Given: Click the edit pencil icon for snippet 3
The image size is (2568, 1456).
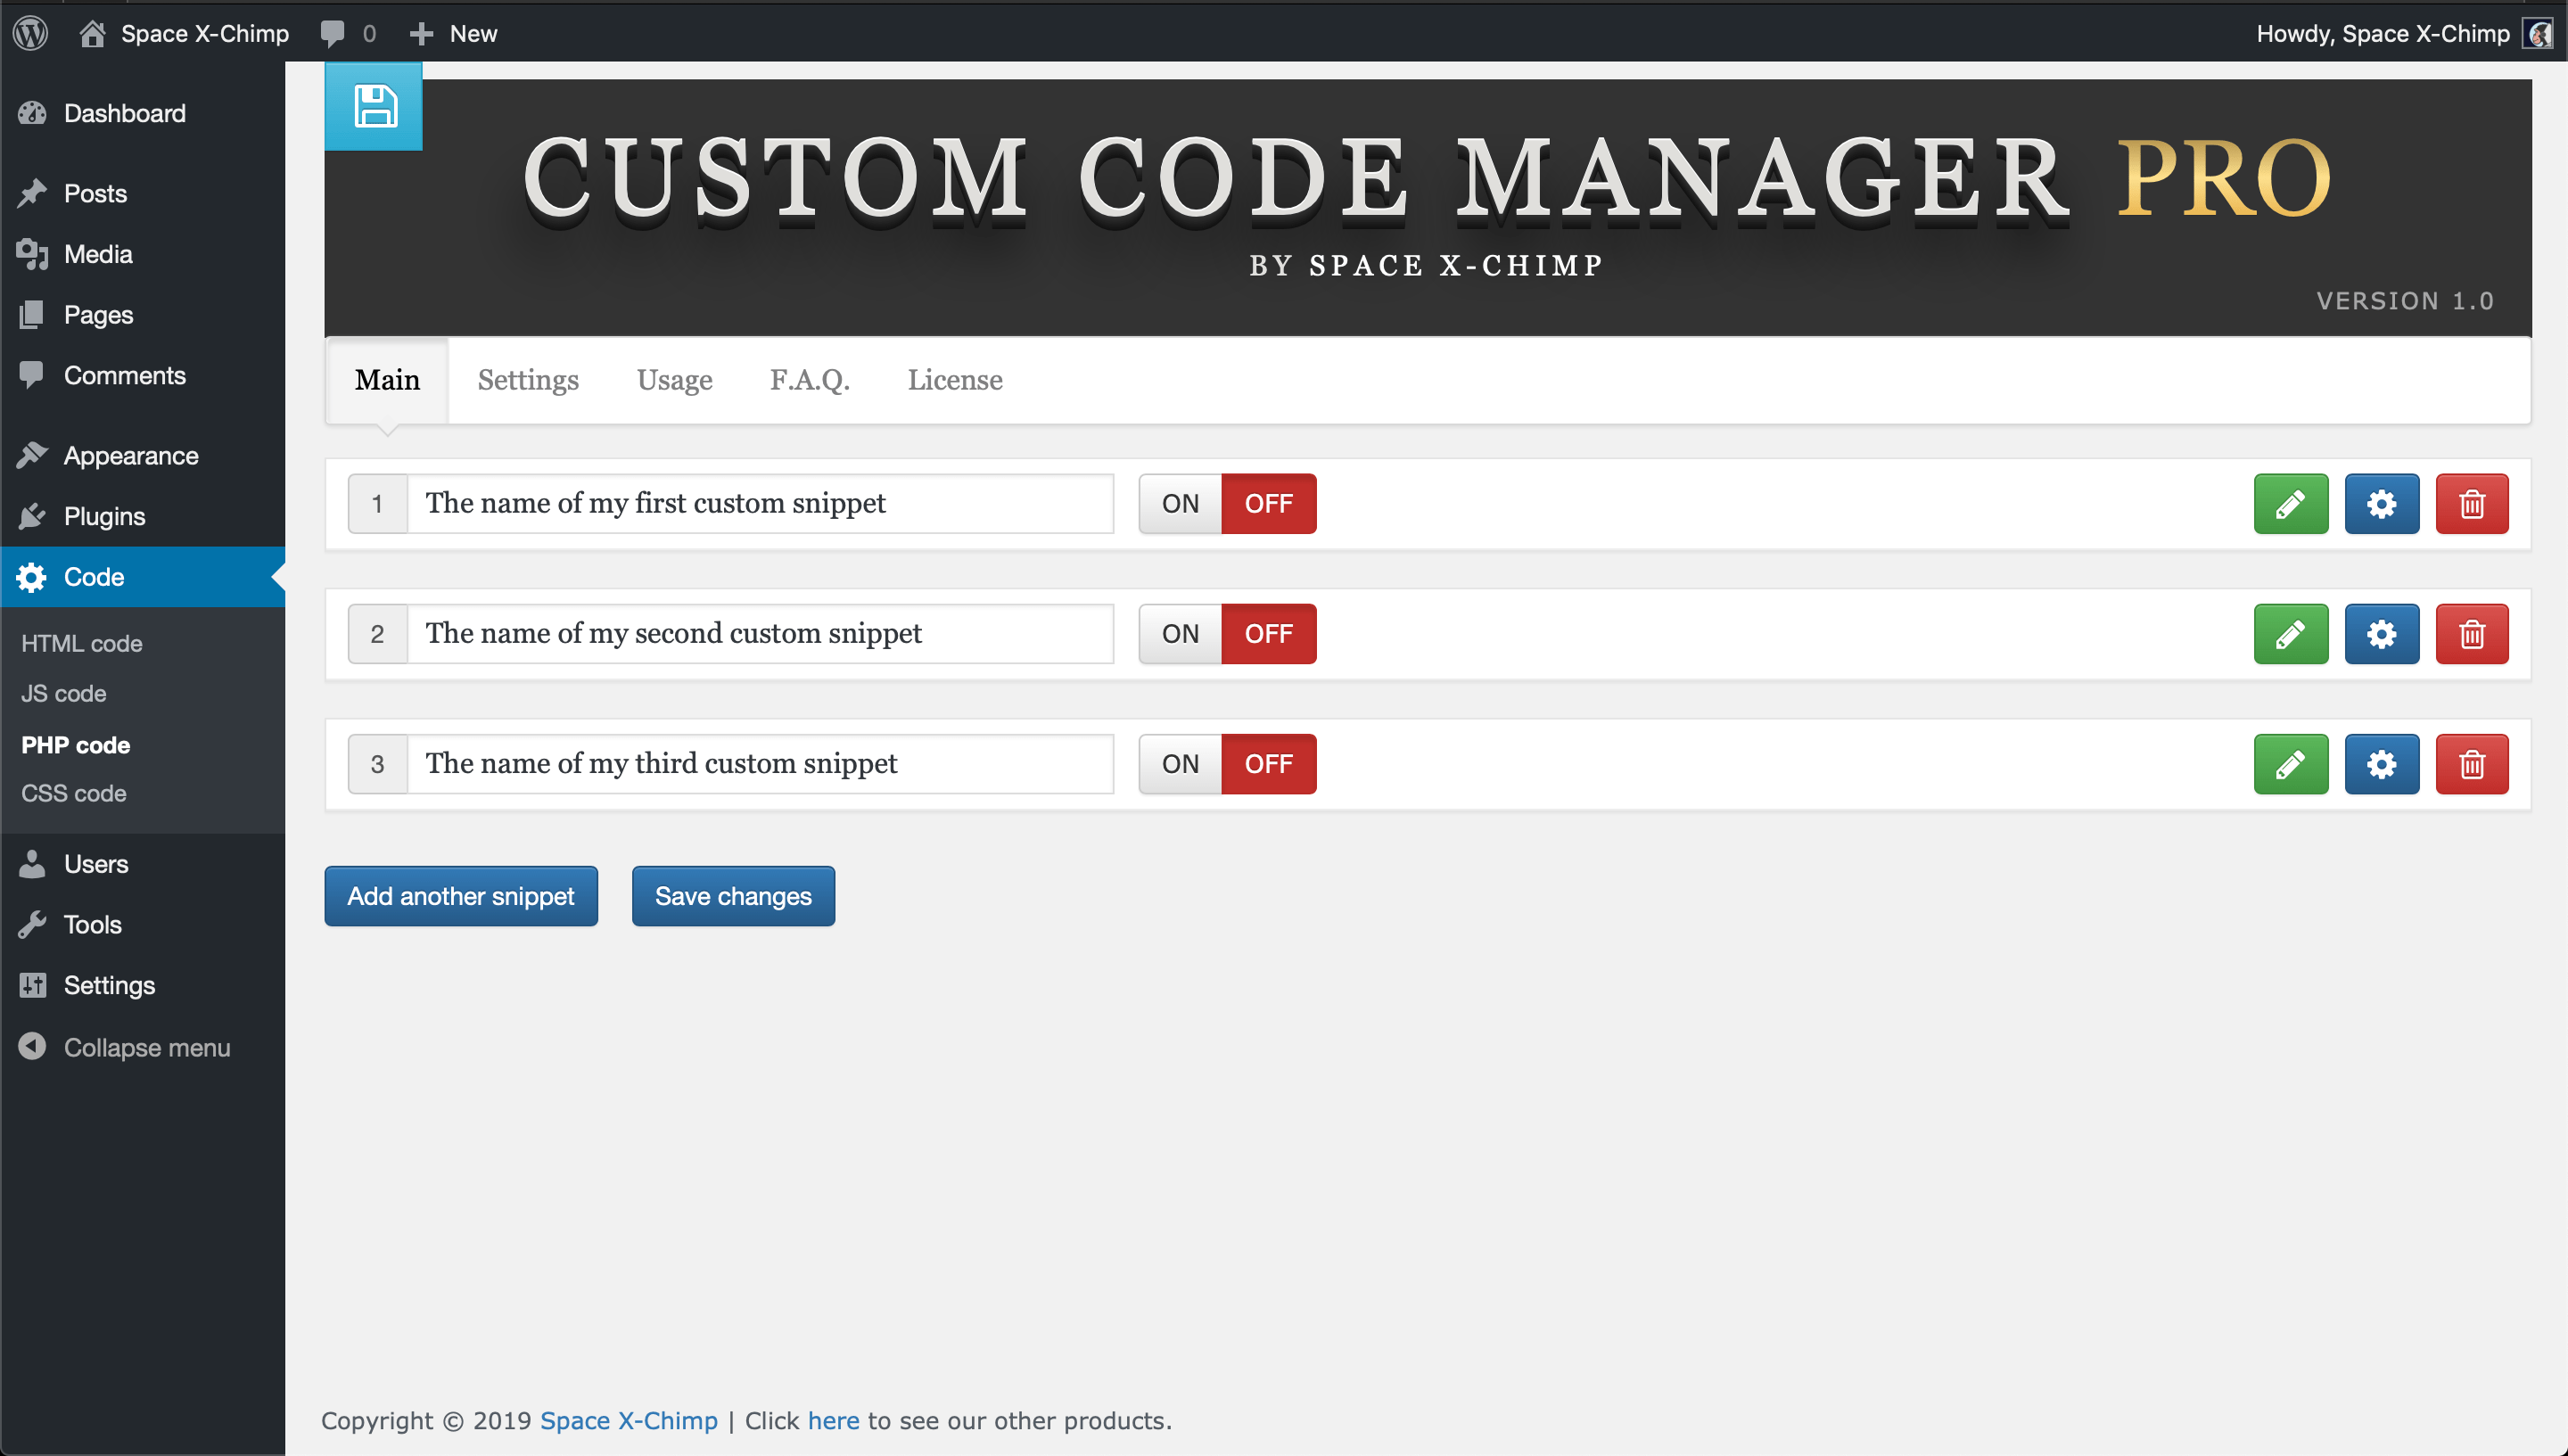Looking at the screenshot, I should point(2289,763).
